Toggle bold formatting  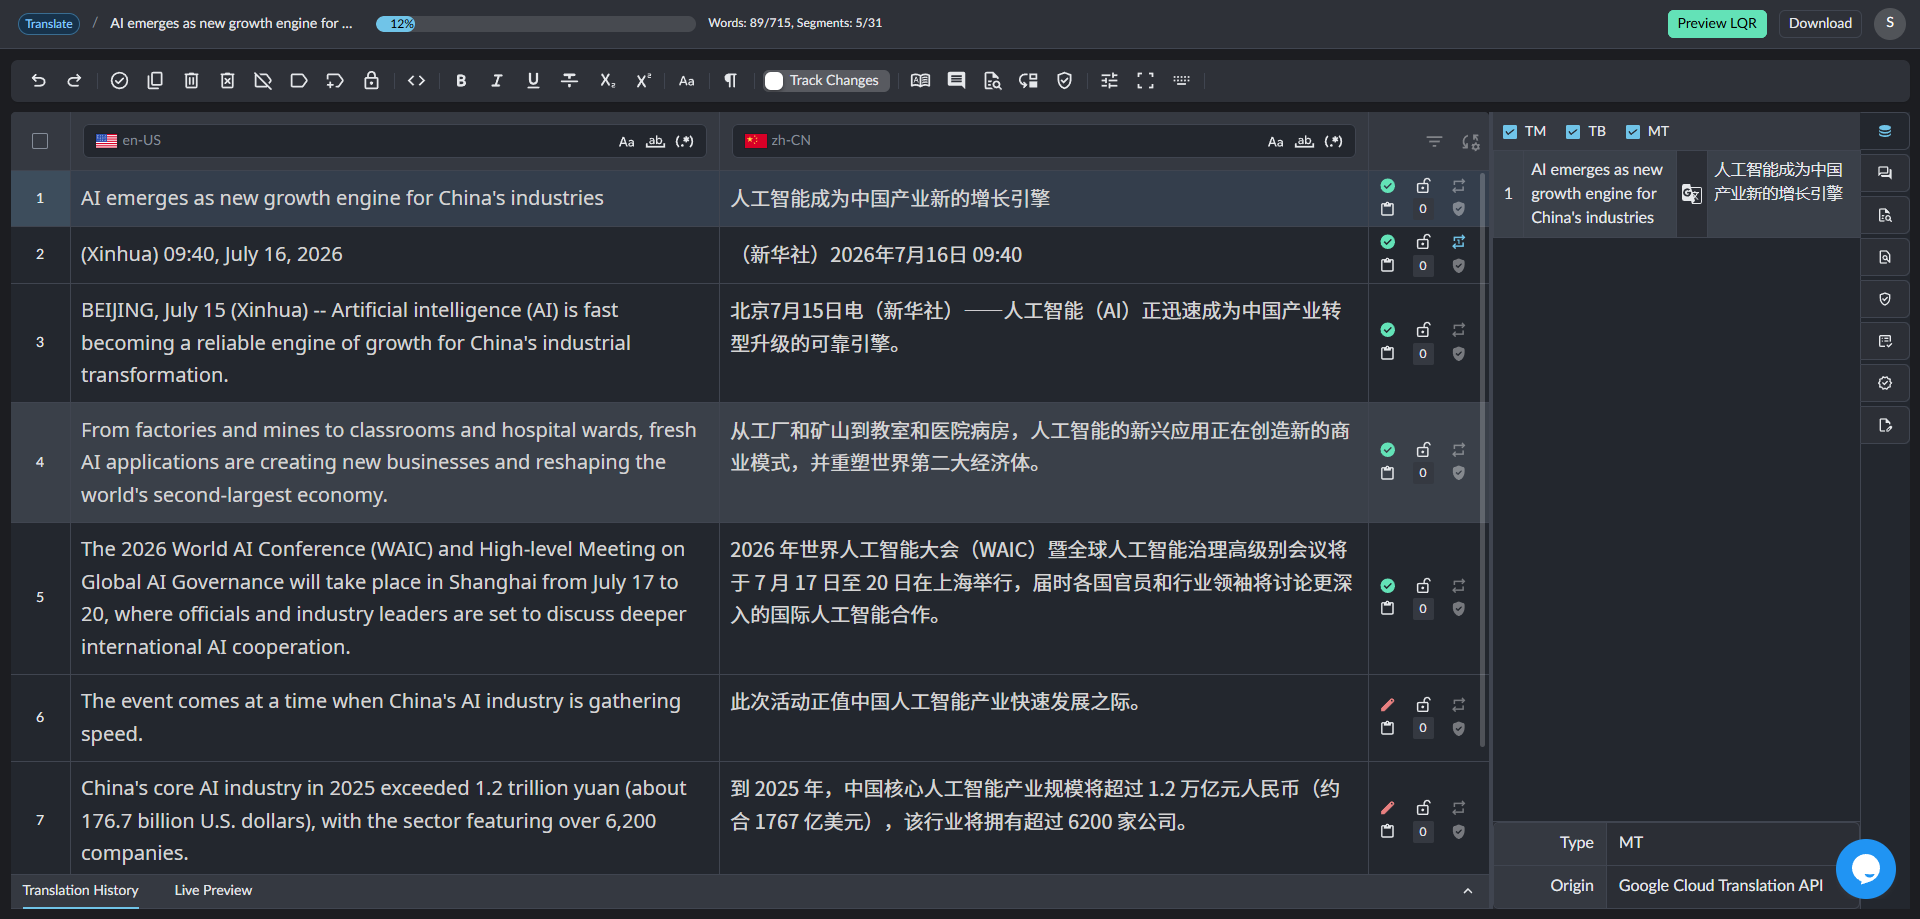pyautogui.click(x=461, y=81)
